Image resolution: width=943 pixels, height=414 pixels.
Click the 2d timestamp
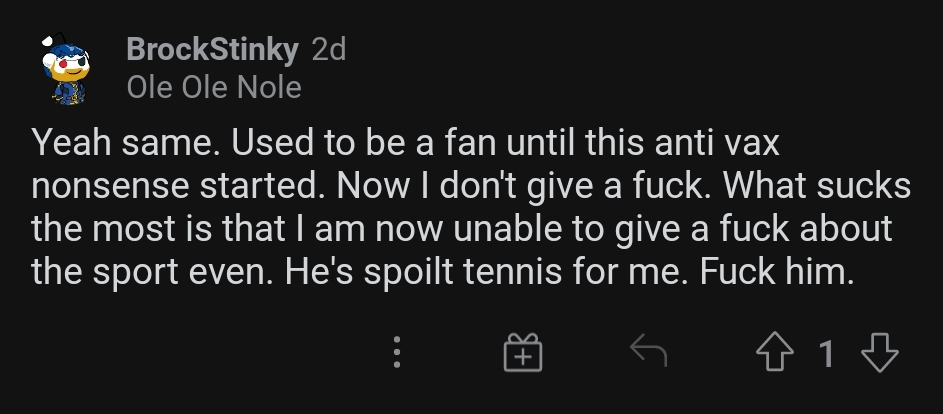click(x=329, y=50)
